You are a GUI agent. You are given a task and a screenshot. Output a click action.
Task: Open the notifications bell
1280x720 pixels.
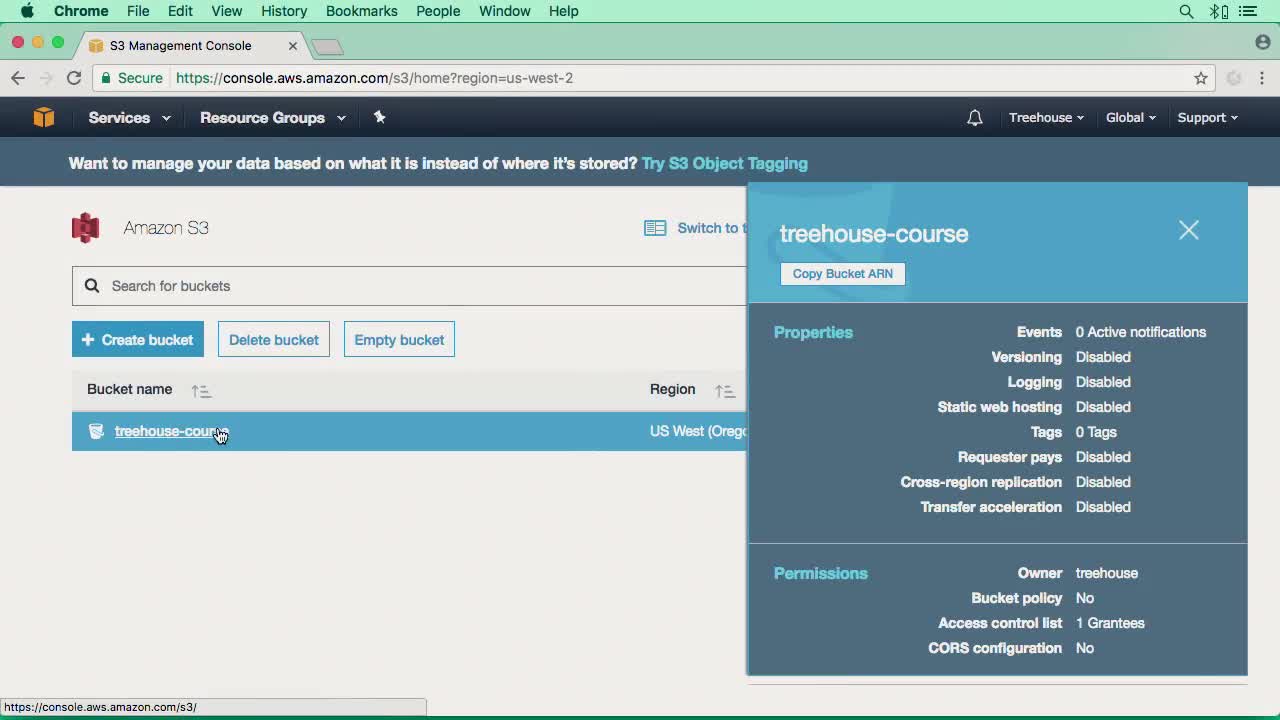pos(975,118)
